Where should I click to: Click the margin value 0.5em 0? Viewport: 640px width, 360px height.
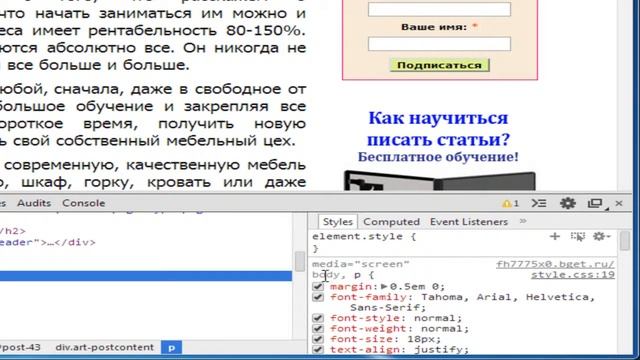coord(417,287)
